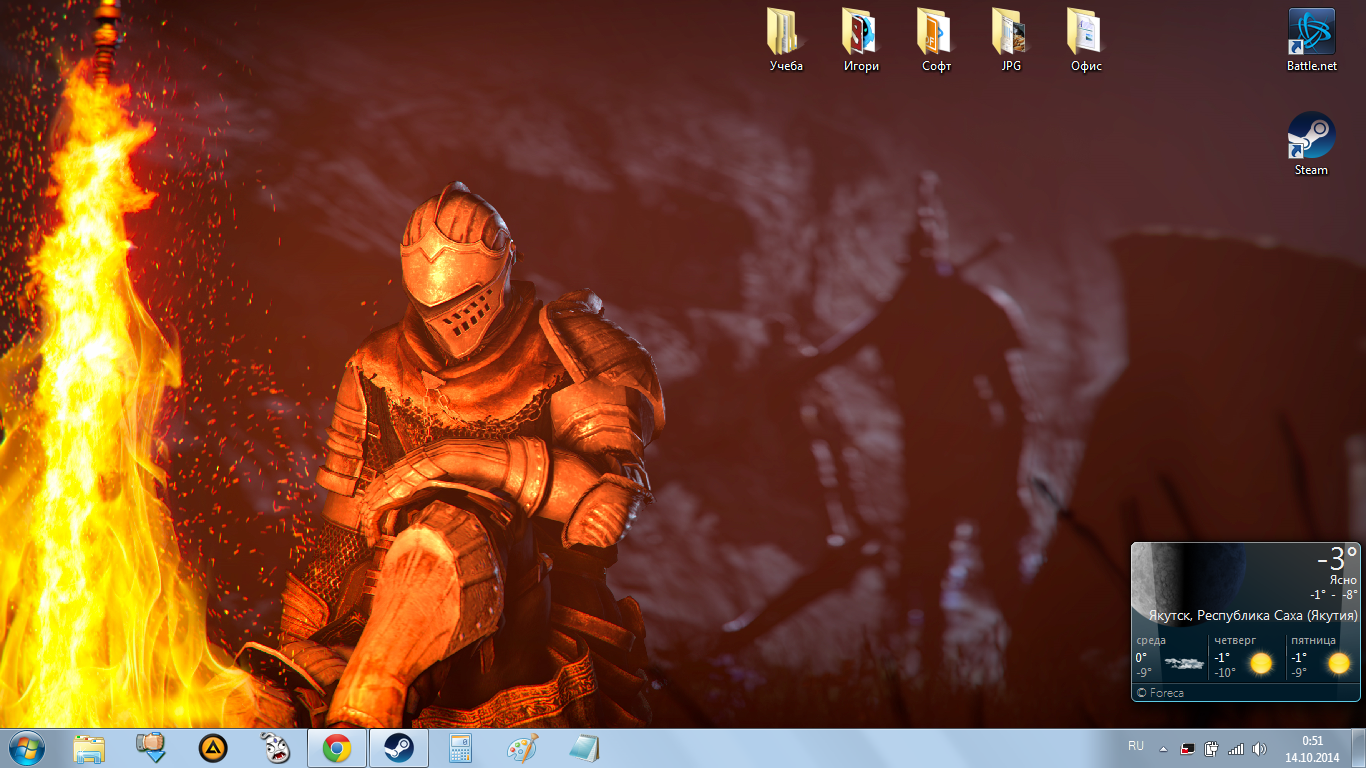1366x768 pixels.
Task: Click the Show desktop strip by the clock
Action: (x=1359, y=748)
